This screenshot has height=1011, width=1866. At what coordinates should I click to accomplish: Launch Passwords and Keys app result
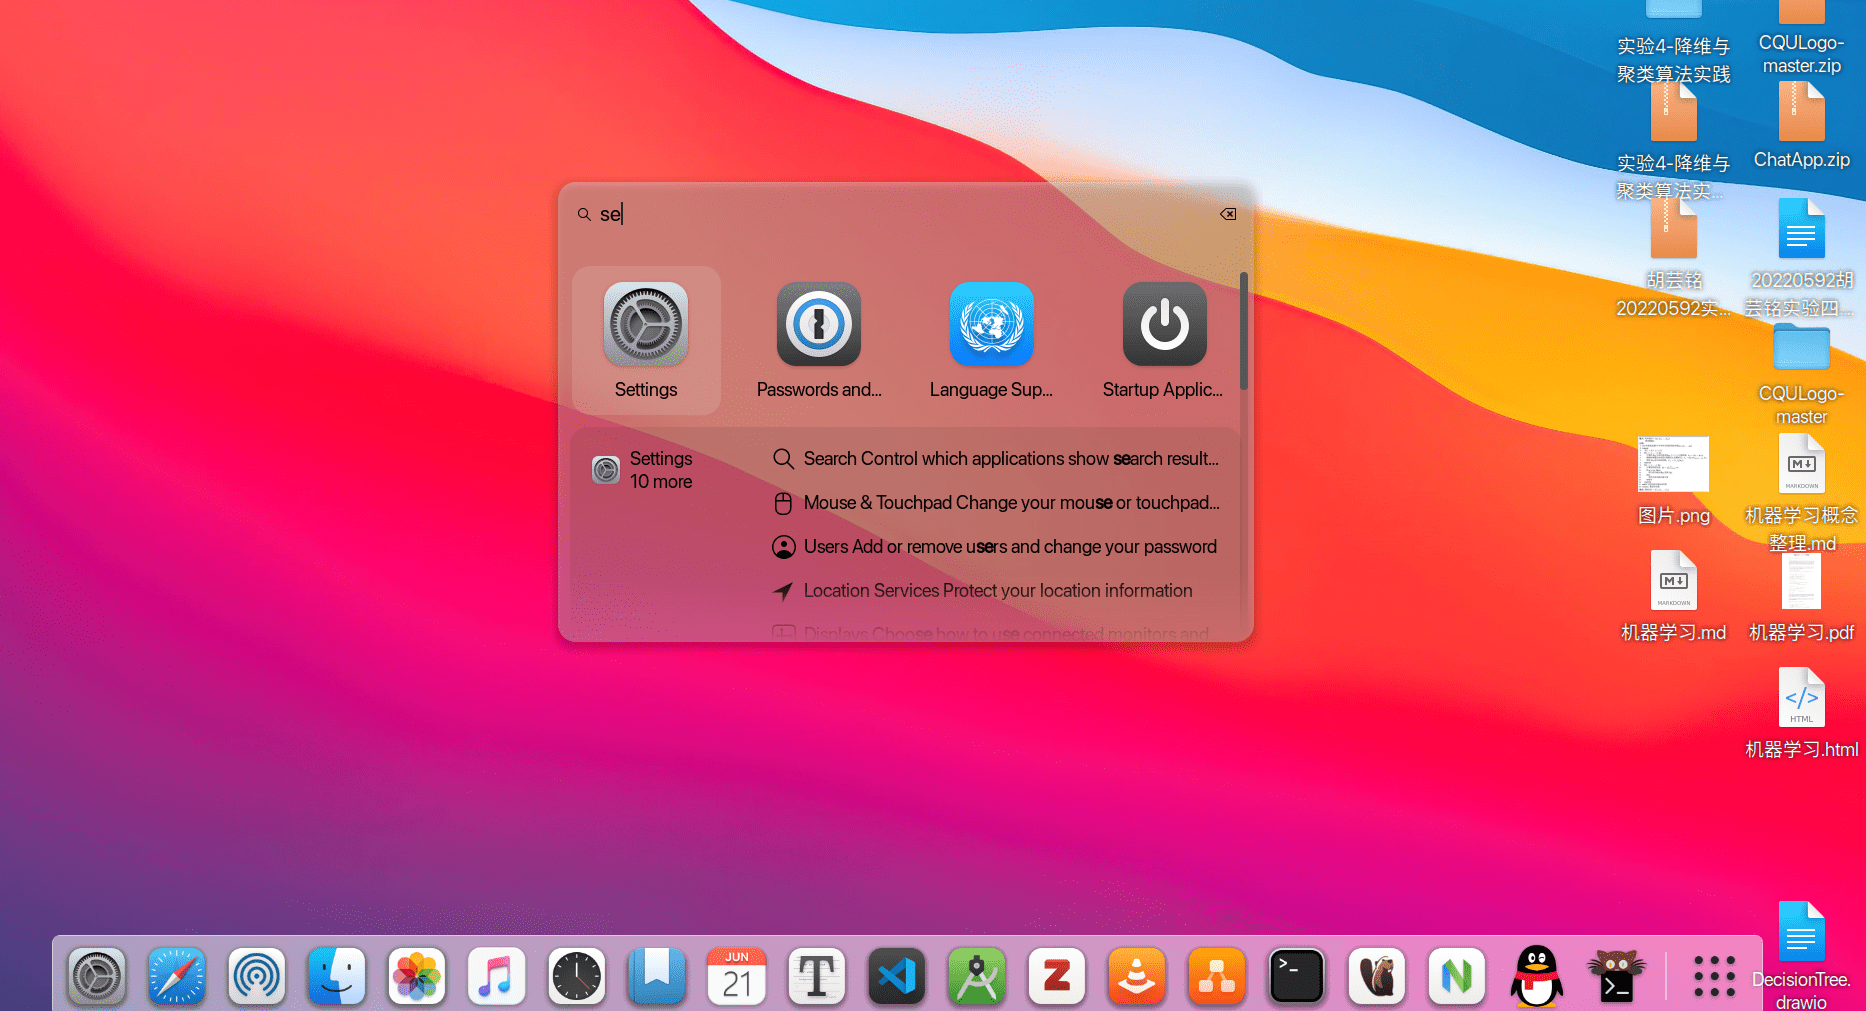818,340
